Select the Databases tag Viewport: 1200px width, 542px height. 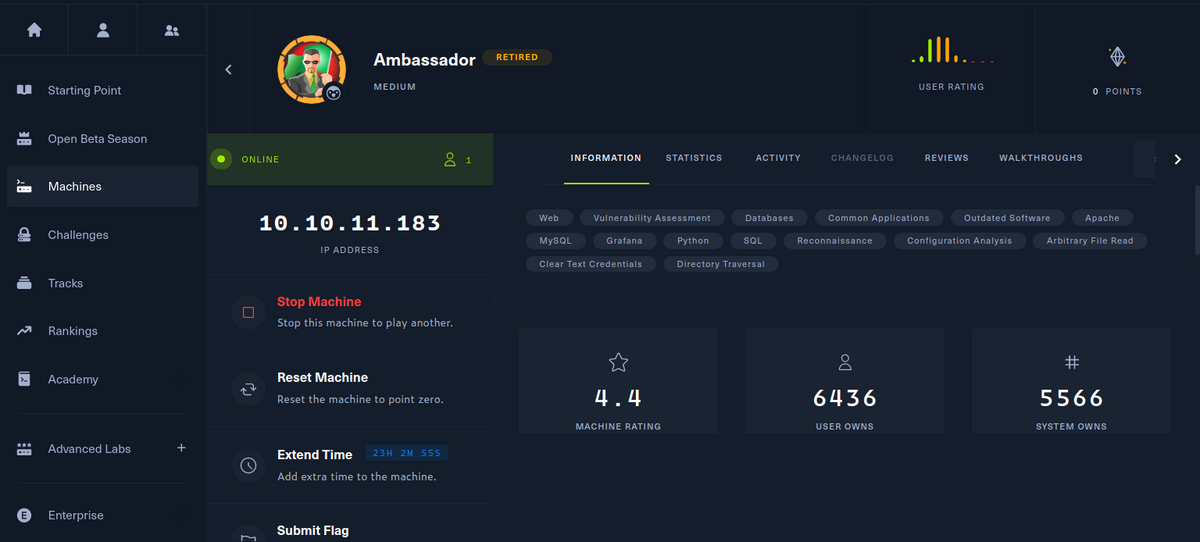point(769,217)
